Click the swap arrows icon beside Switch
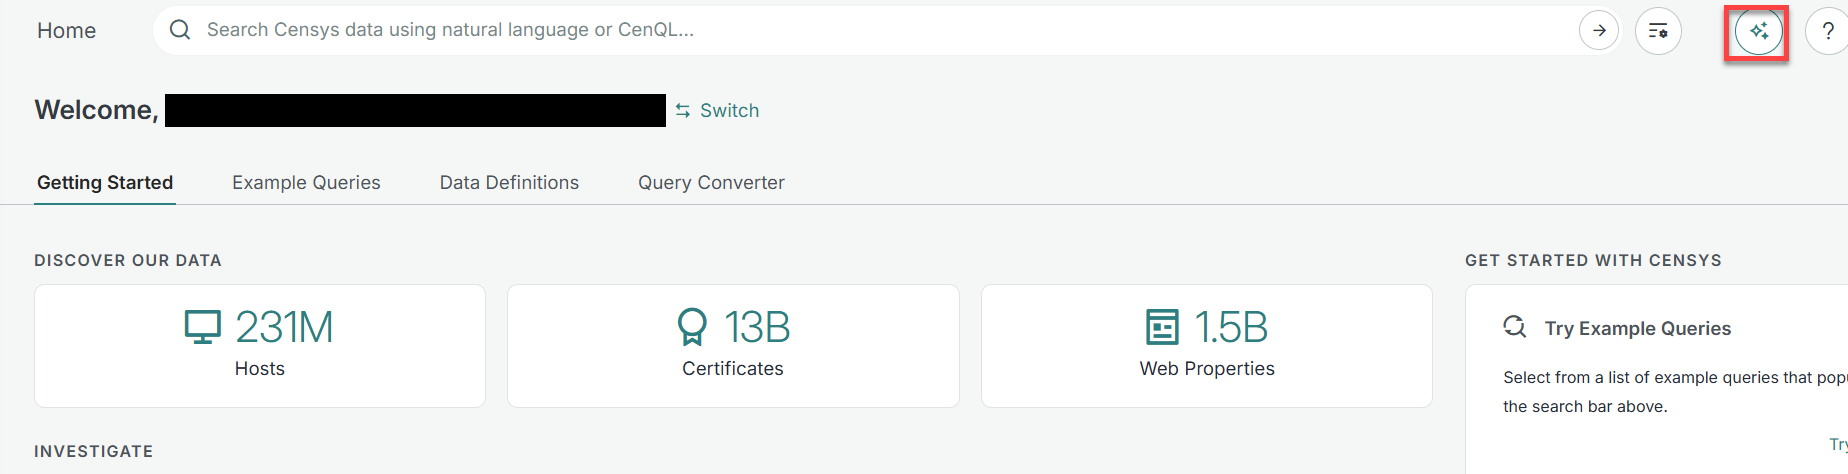1848x474 pixels. [x=683, y=111]
